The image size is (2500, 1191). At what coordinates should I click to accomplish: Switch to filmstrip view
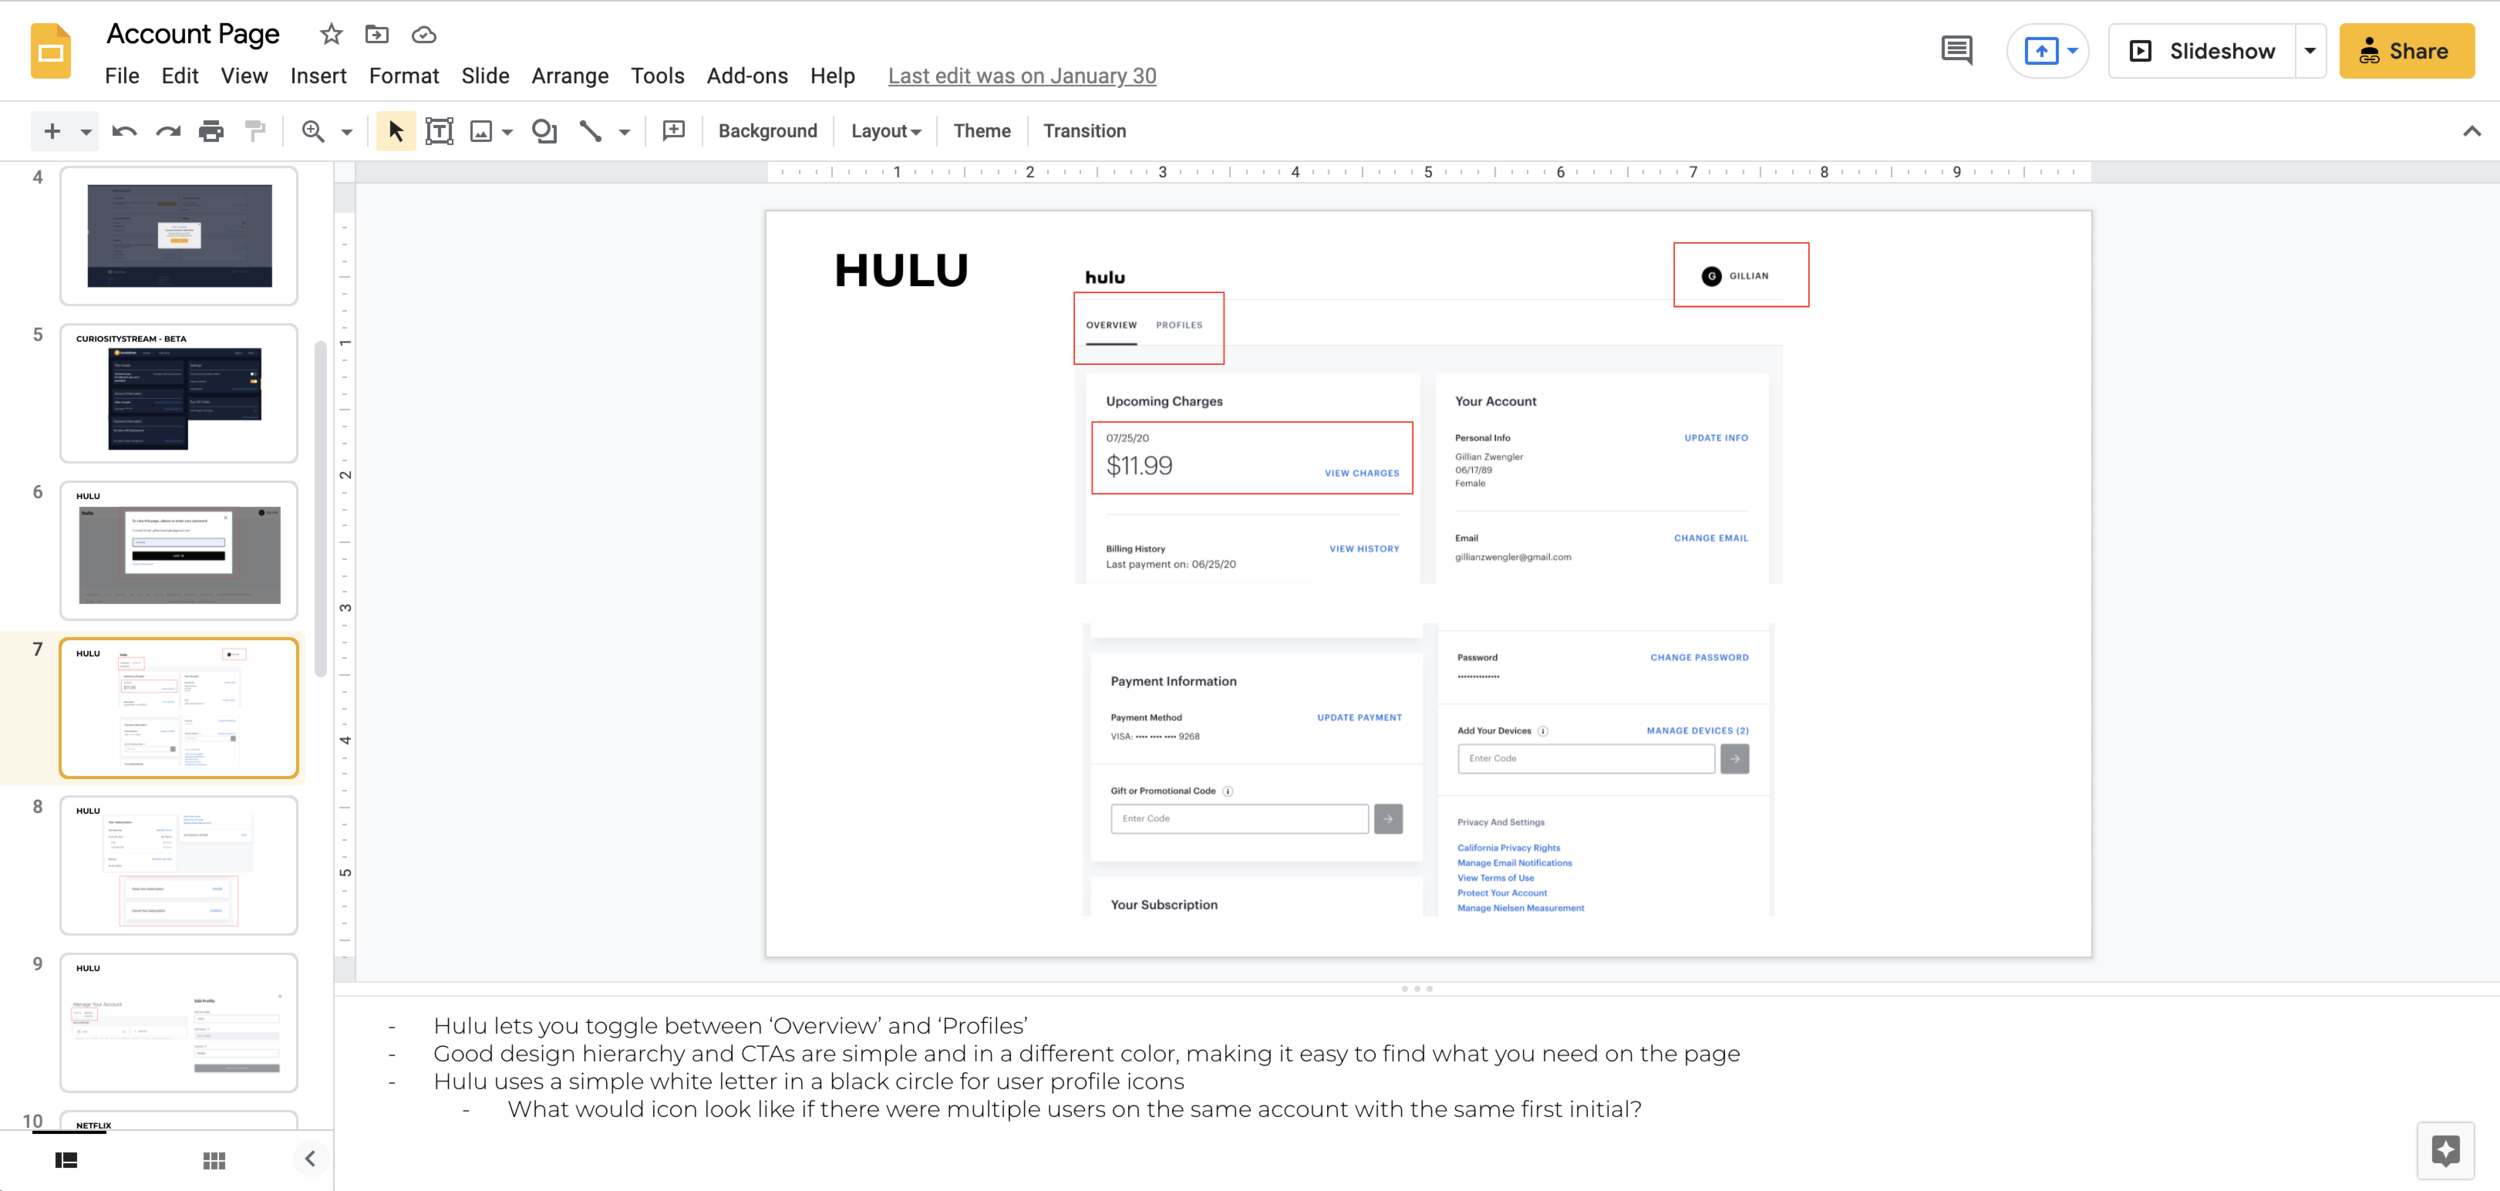[67, 1160]
